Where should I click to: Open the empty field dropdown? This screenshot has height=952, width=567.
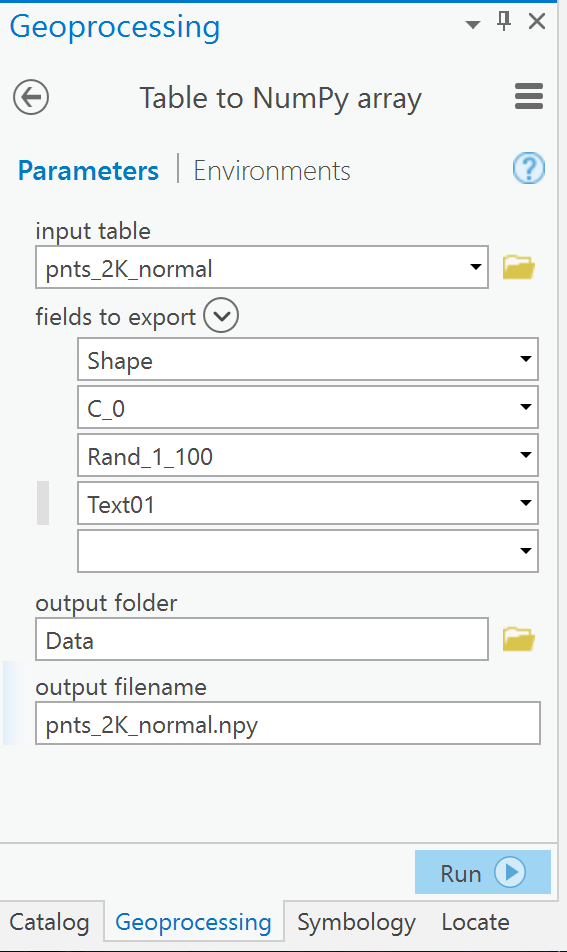[526, 551]
